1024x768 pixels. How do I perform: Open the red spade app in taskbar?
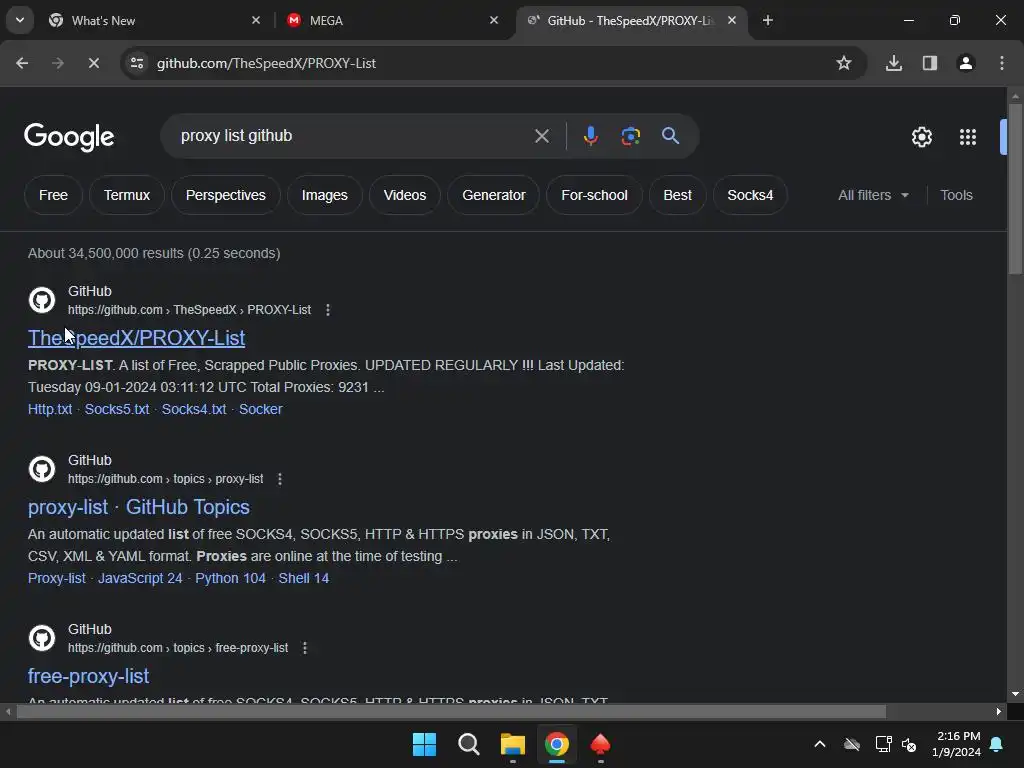[x=600, y=744]
